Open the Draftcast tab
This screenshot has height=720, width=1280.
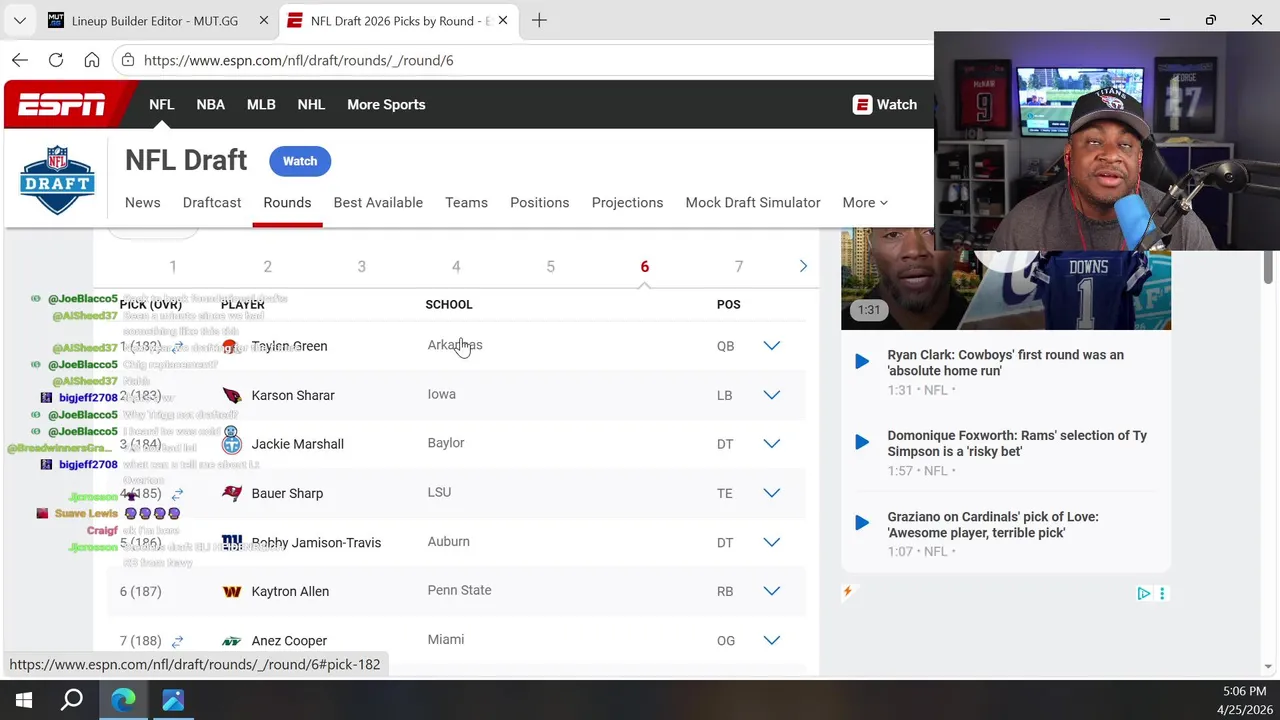pos(212,202)
